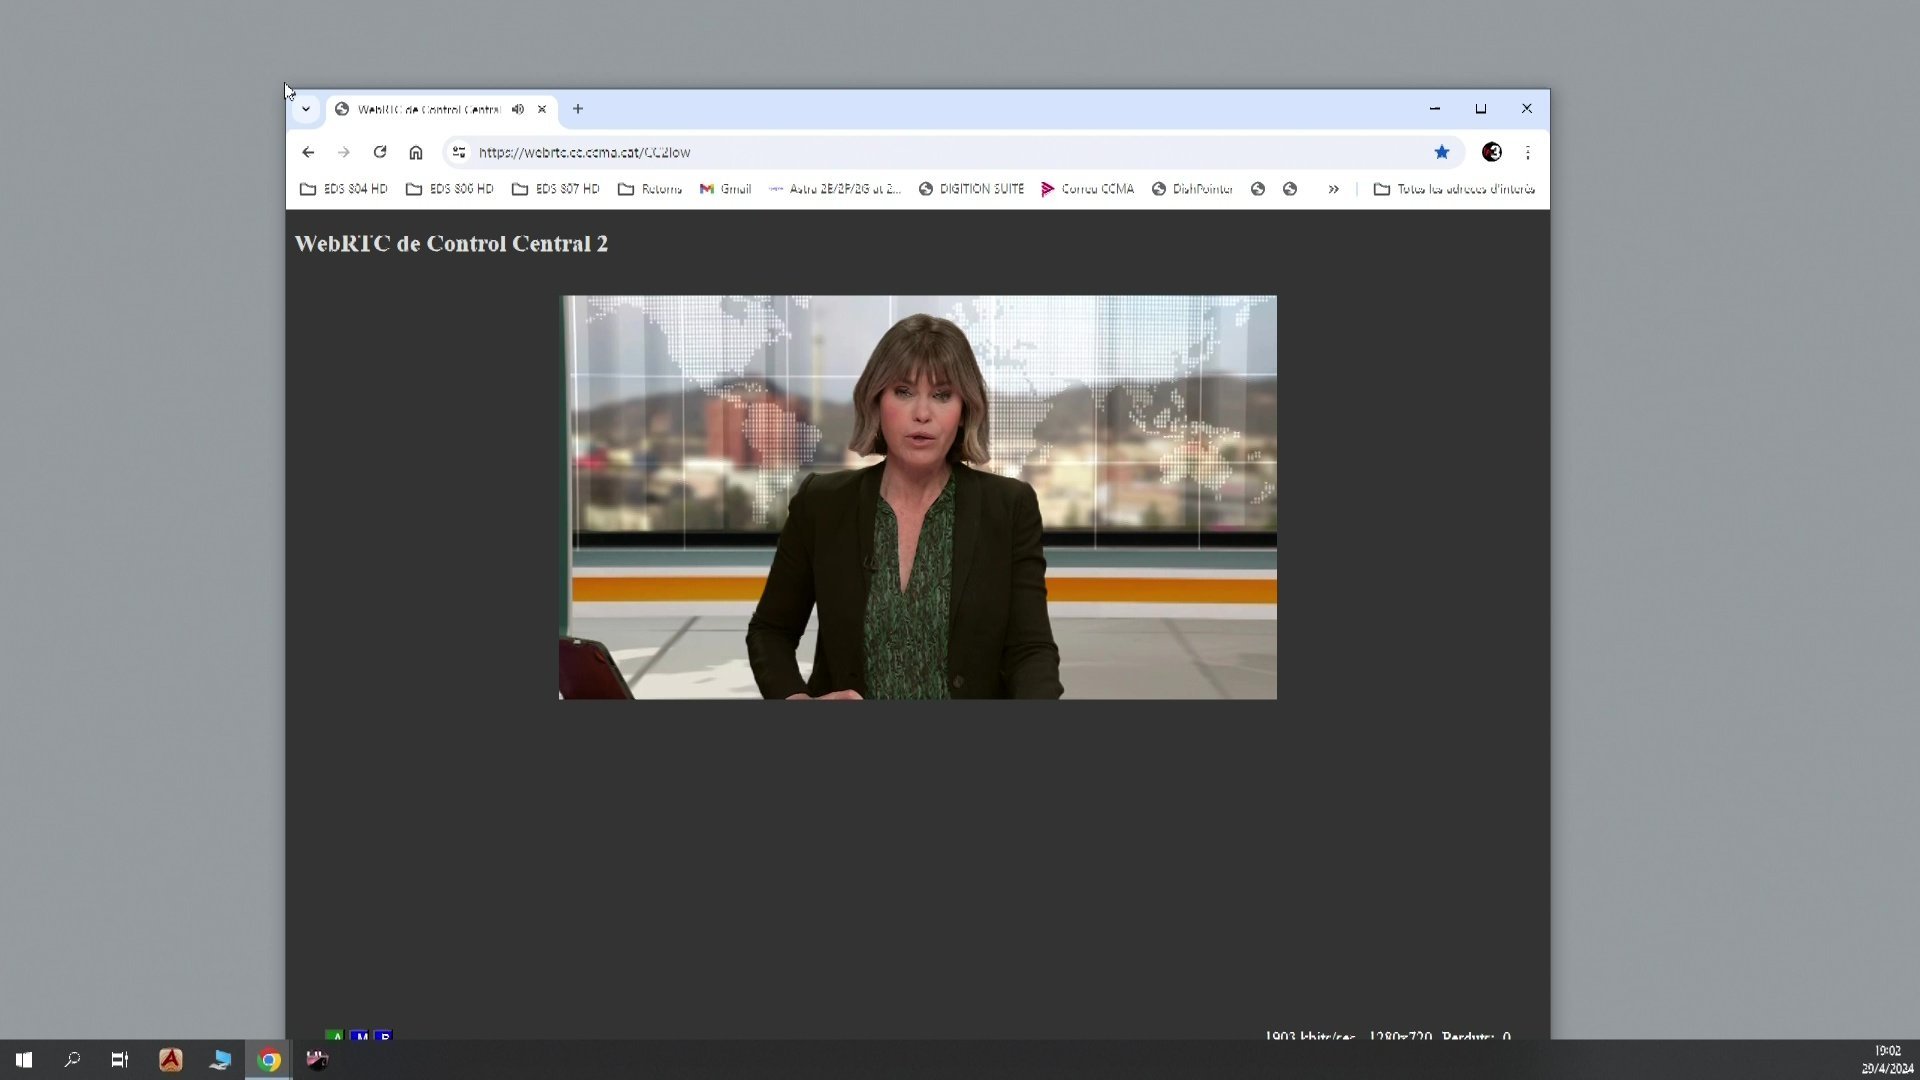
Task: Open Windows Start menu
Action: tap(24, 1060)
